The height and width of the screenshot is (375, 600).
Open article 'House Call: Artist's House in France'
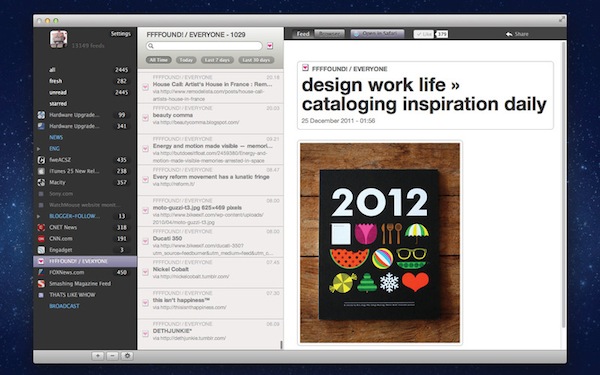(210, 88)
